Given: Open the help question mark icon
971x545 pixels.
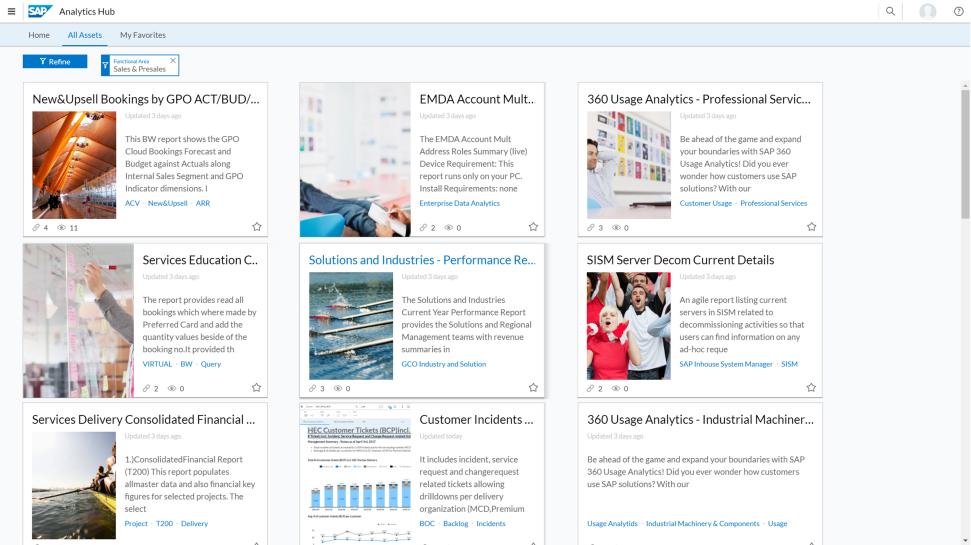Looking at the screenshot, I should (959, 11).
